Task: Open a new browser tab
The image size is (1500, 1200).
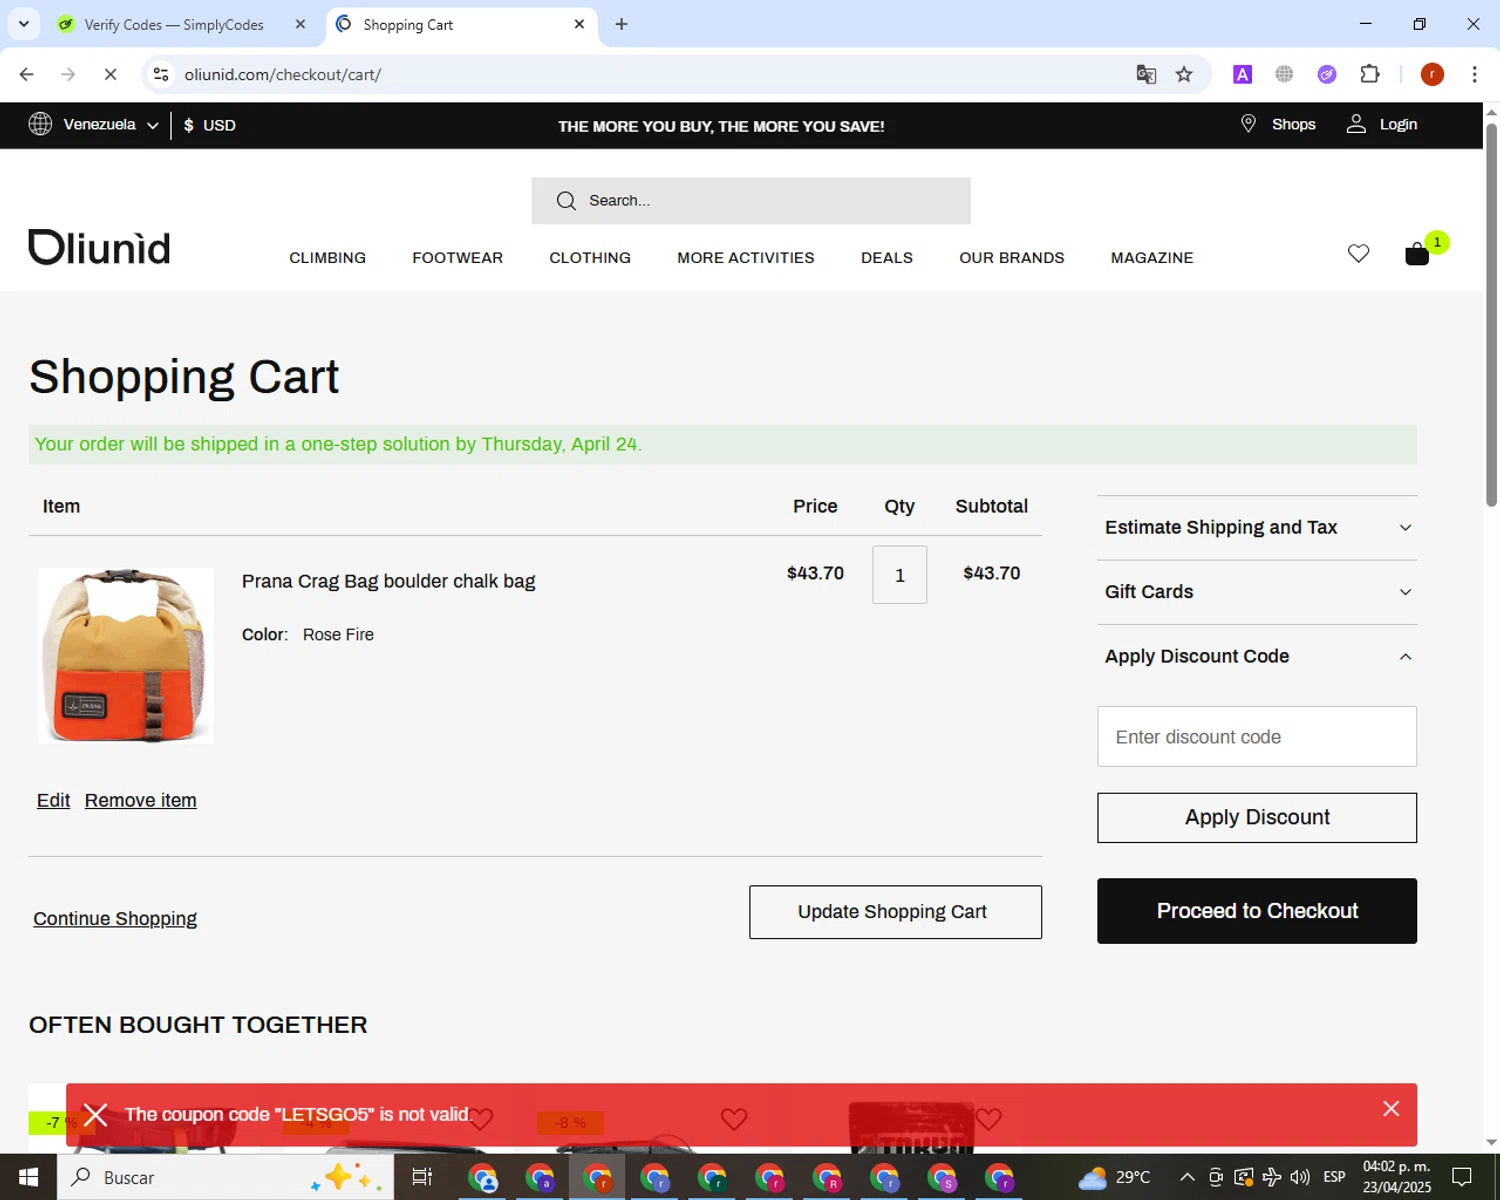Action: [621, 24]
